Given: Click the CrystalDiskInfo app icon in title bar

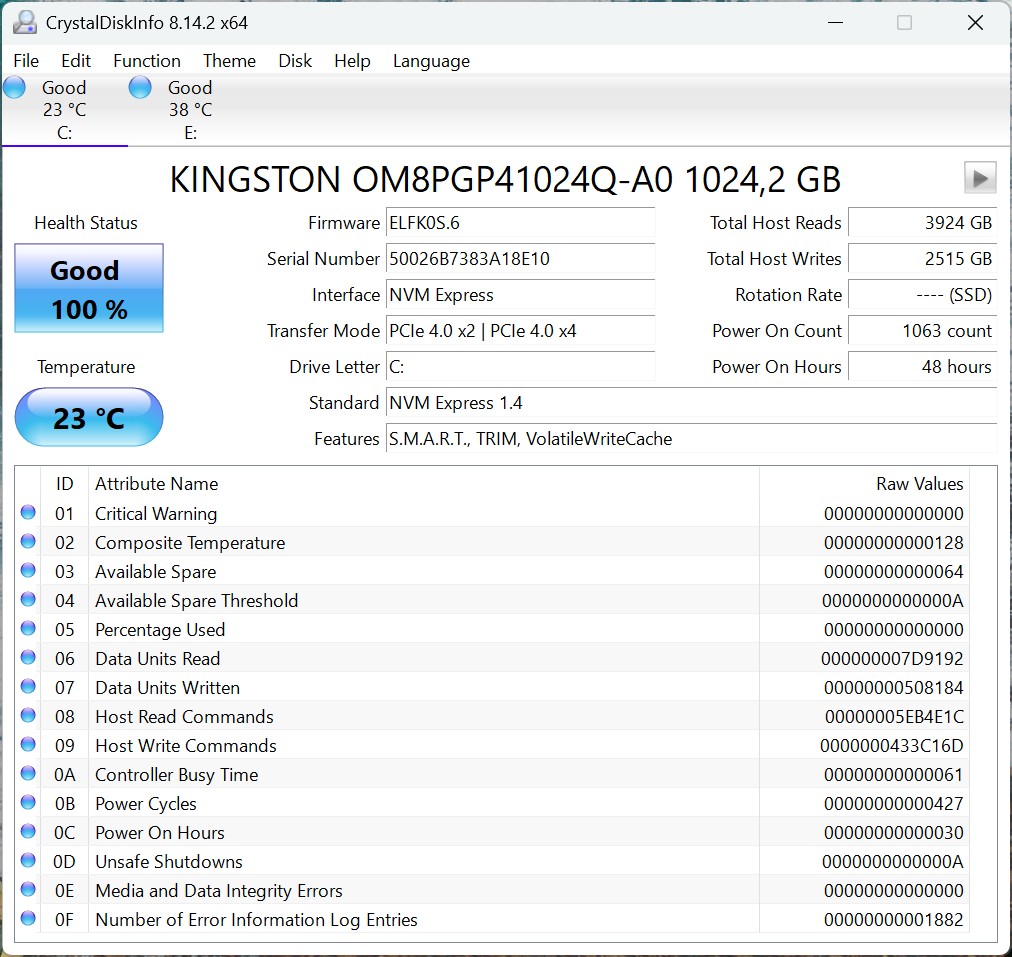Looking at the screenshot, I should (x=25, y=22).
